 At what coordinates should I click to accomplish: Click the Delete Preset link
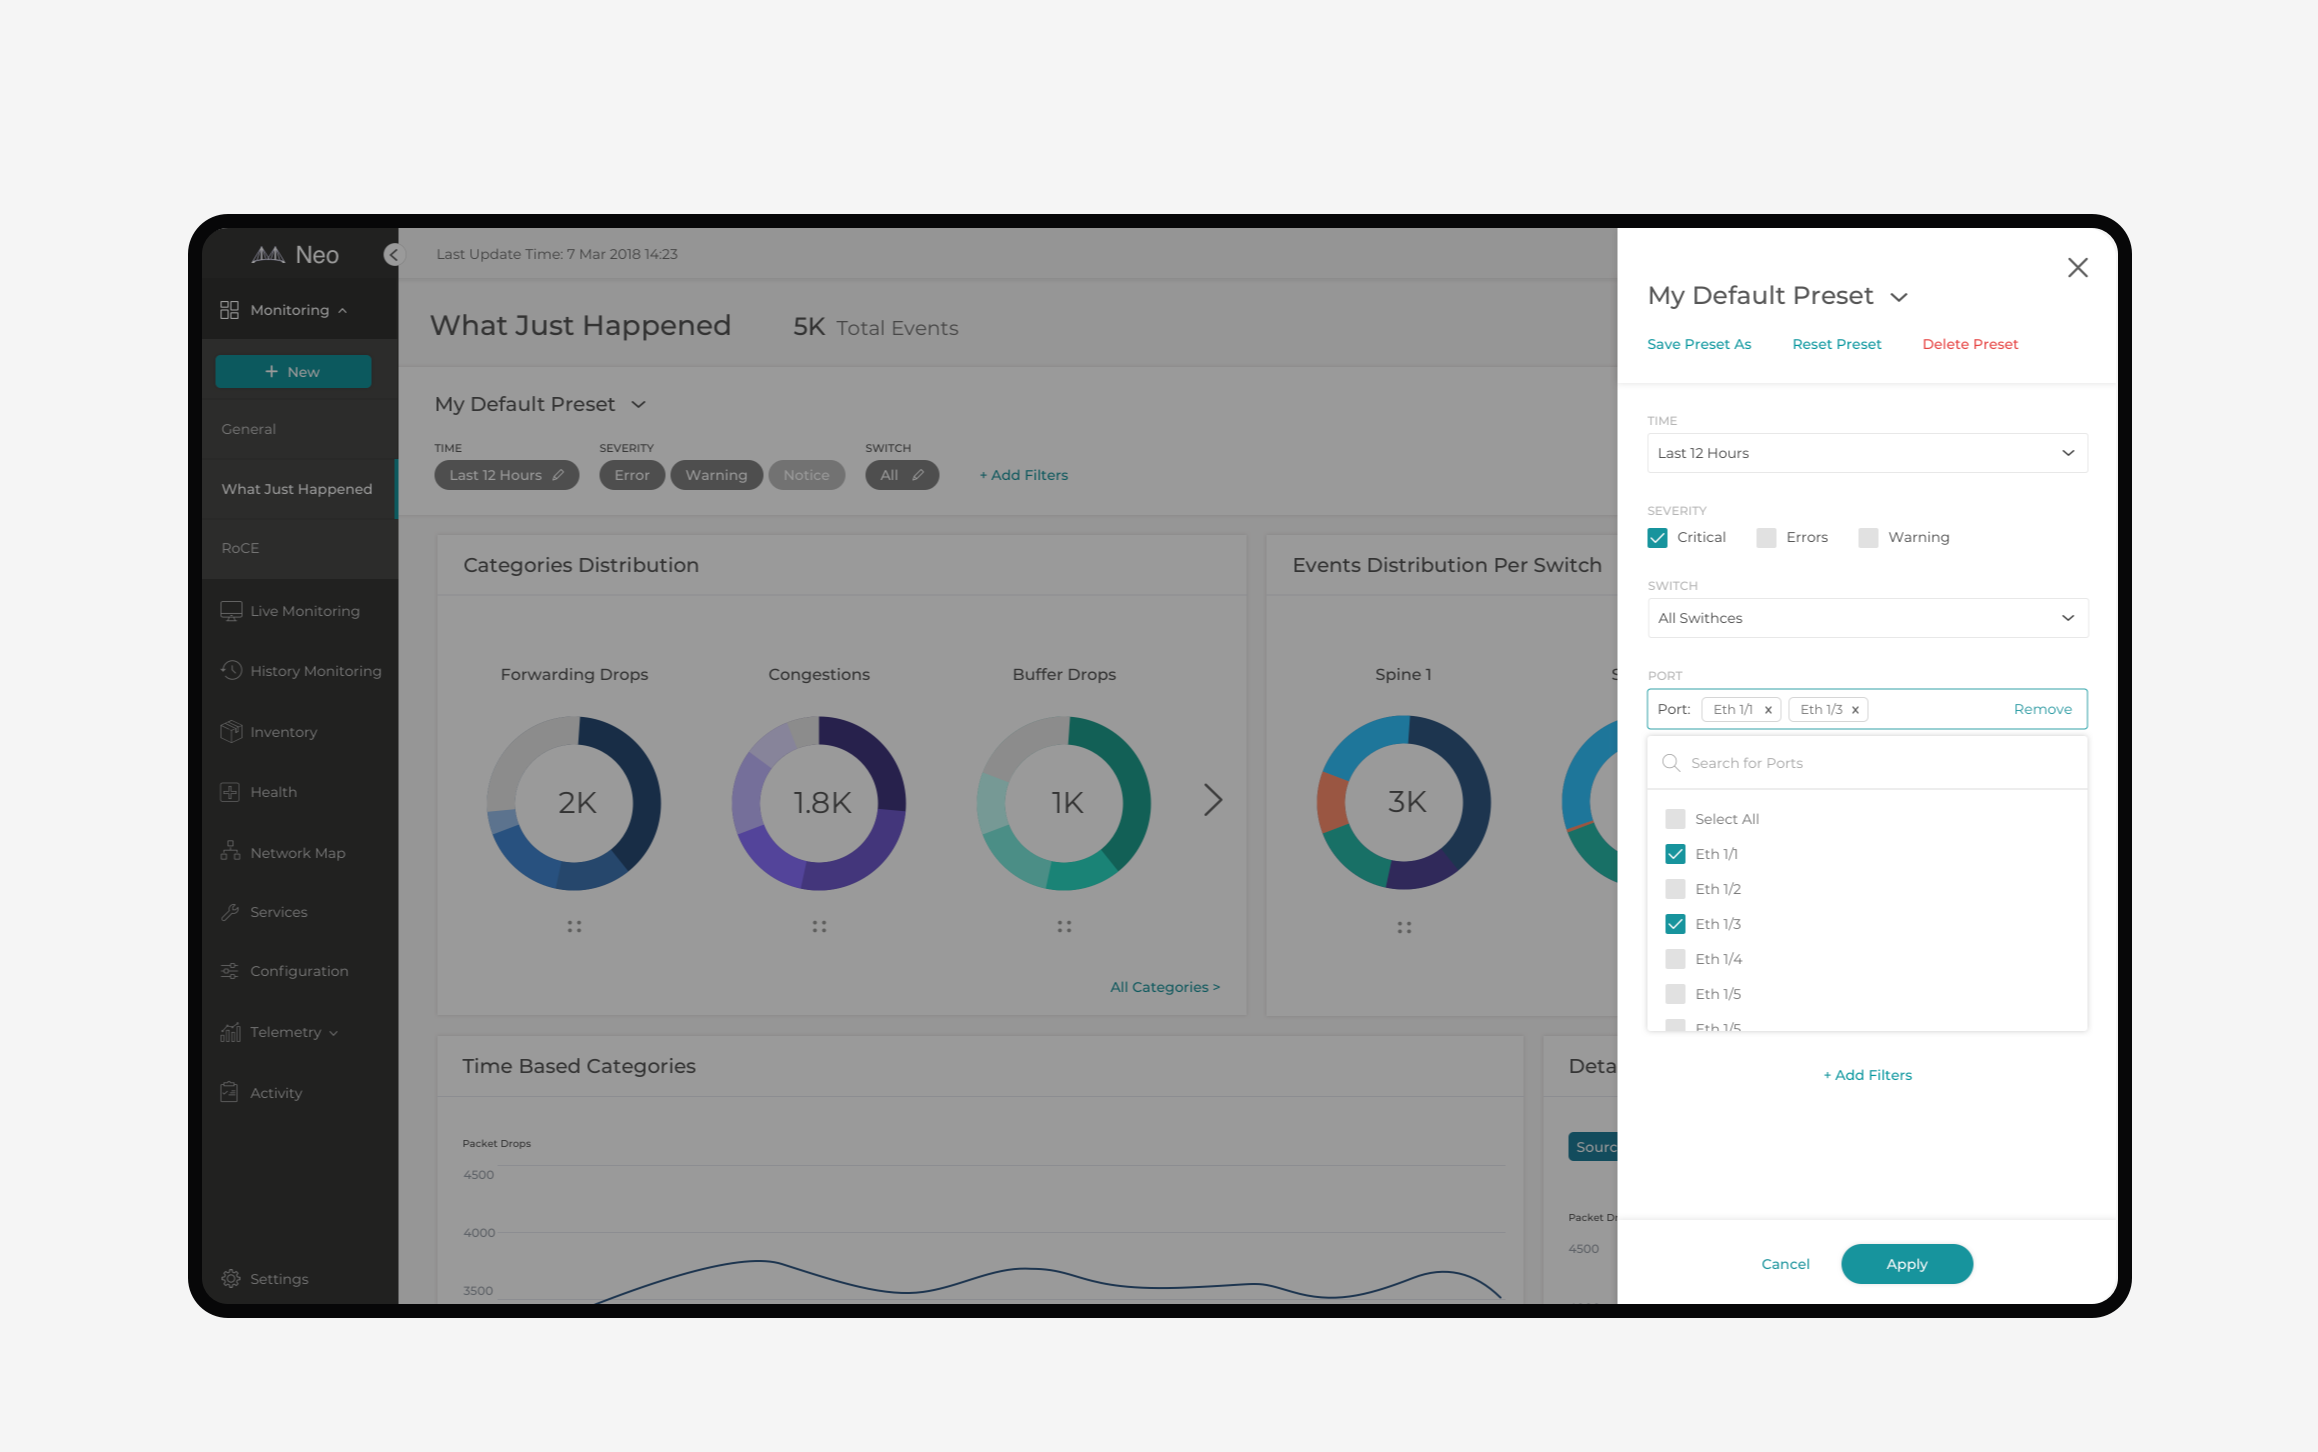[x=1969, y=344]
